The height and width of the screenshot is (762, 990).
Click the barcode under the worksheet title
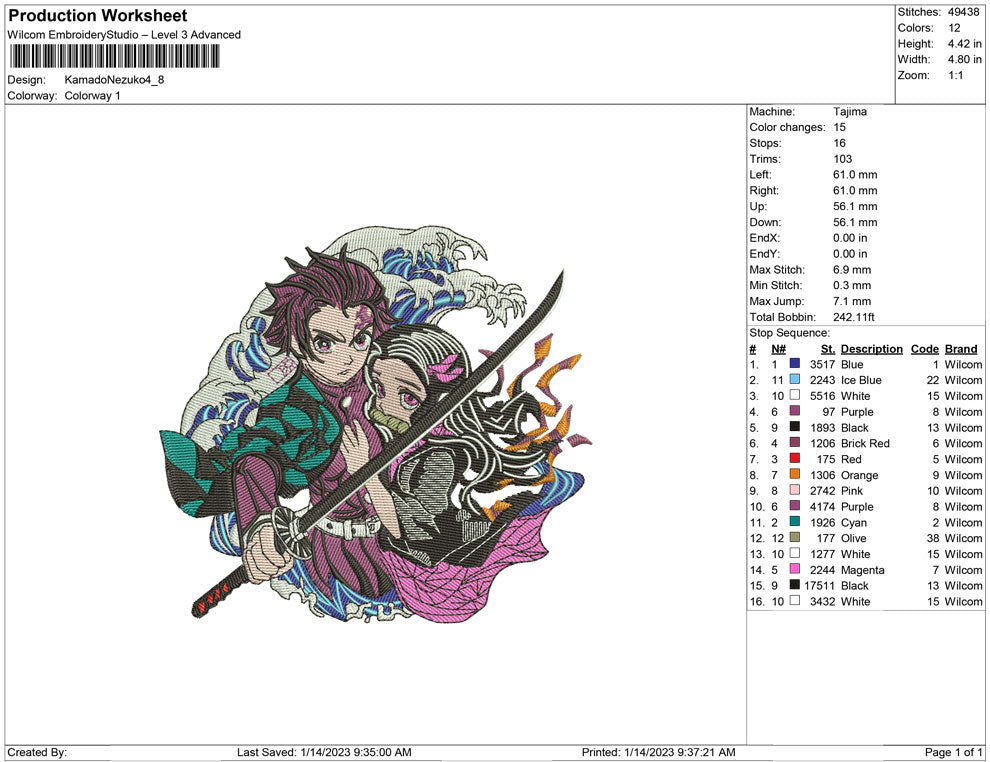pos(114,56)
